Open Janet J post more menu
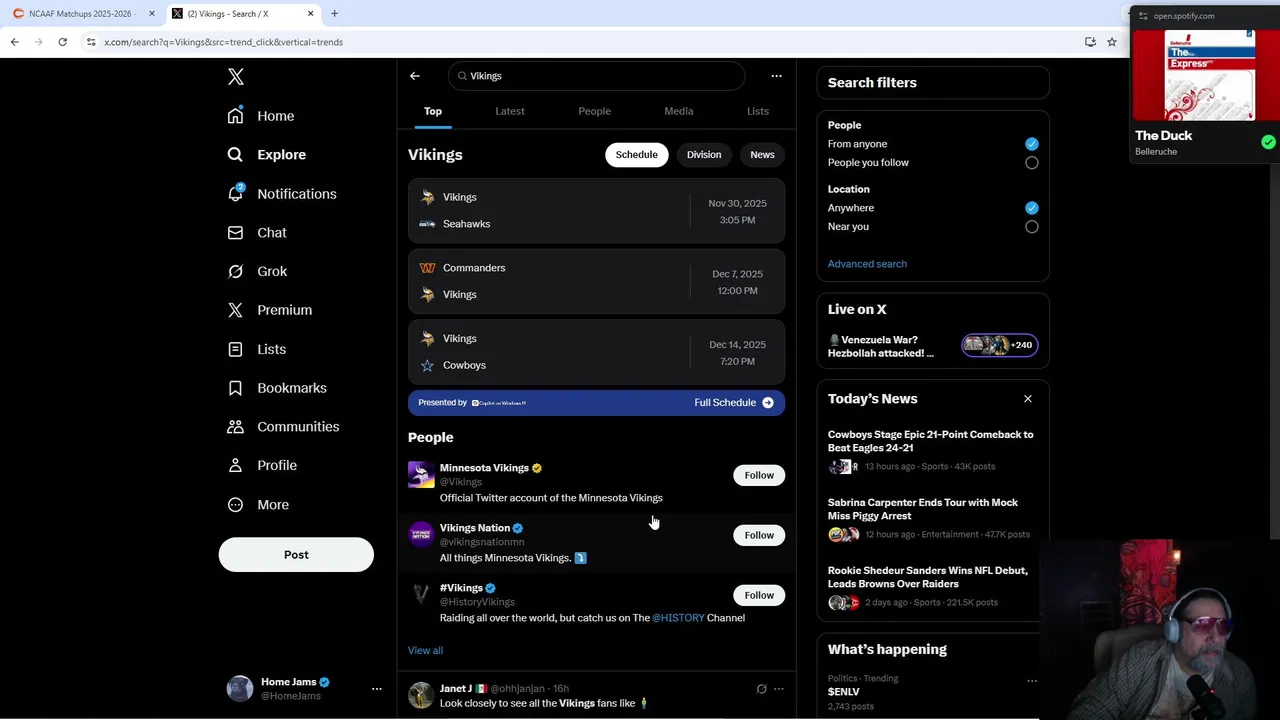Screen dimensions: 1280x720 tap(779, 689)
